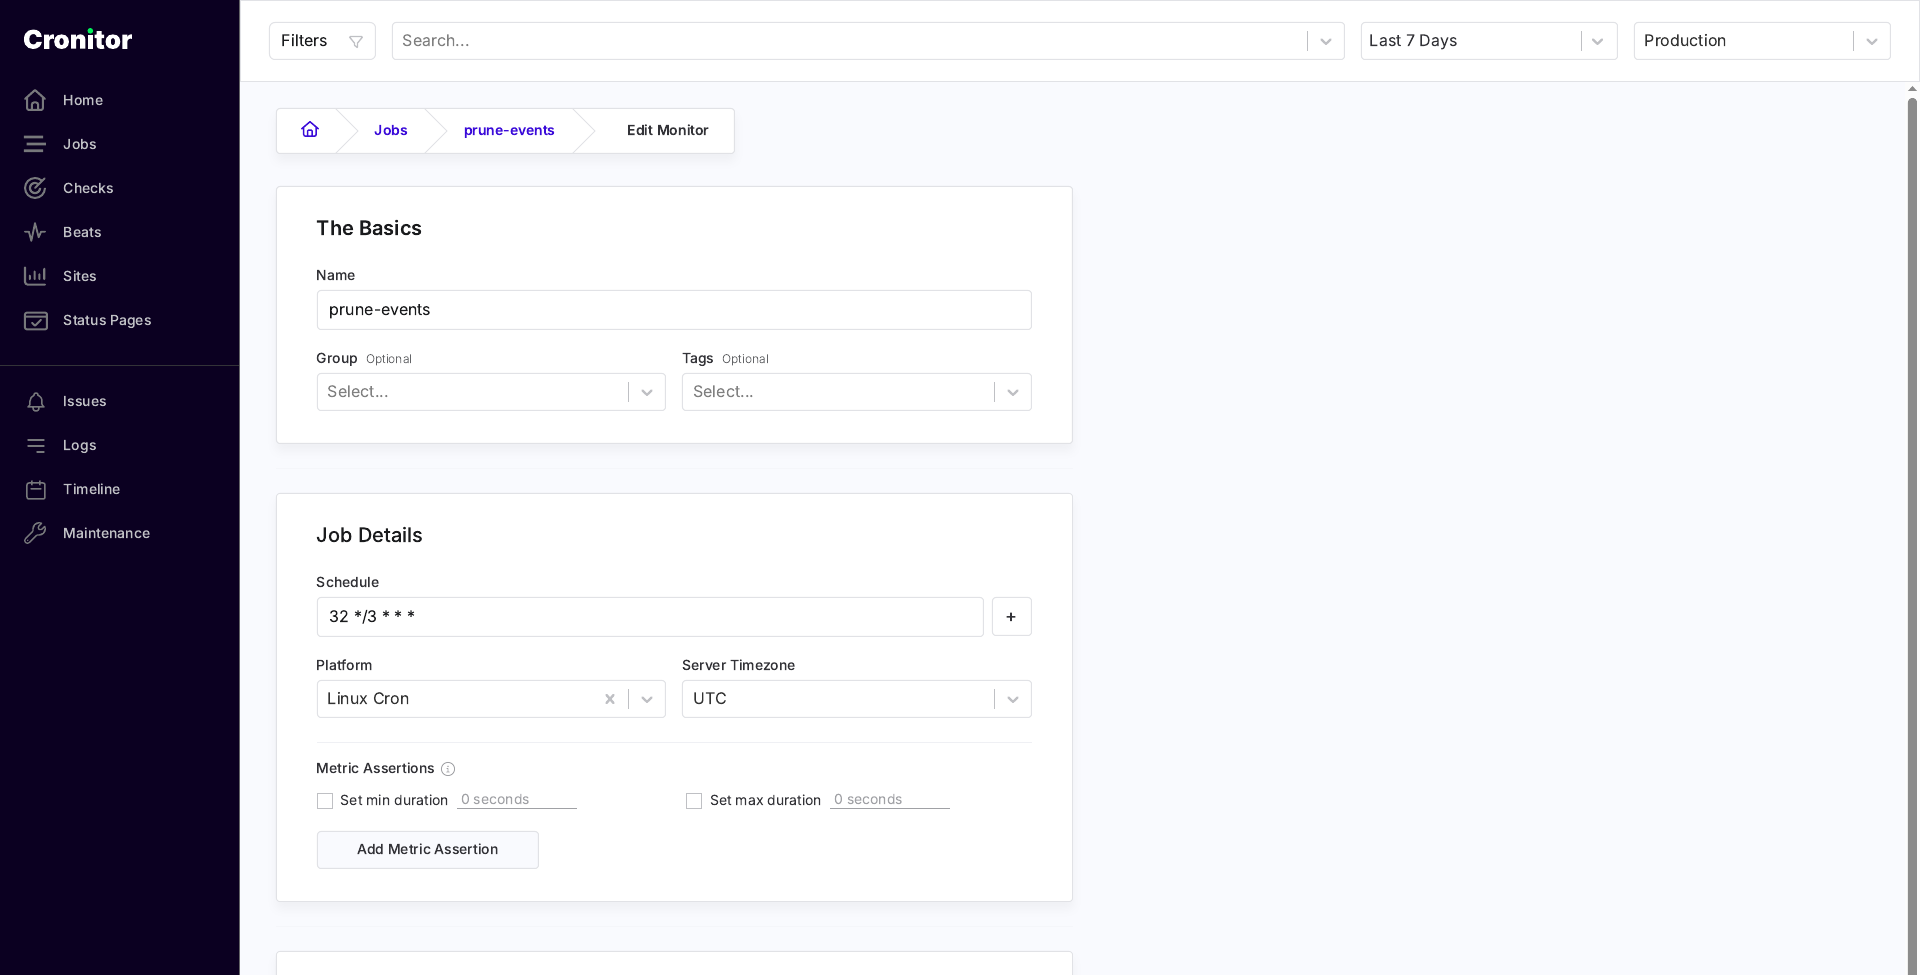The image size is (1920, 975).
Task: Click the plus button beside Schedule
Action: tap(1011, 617)
